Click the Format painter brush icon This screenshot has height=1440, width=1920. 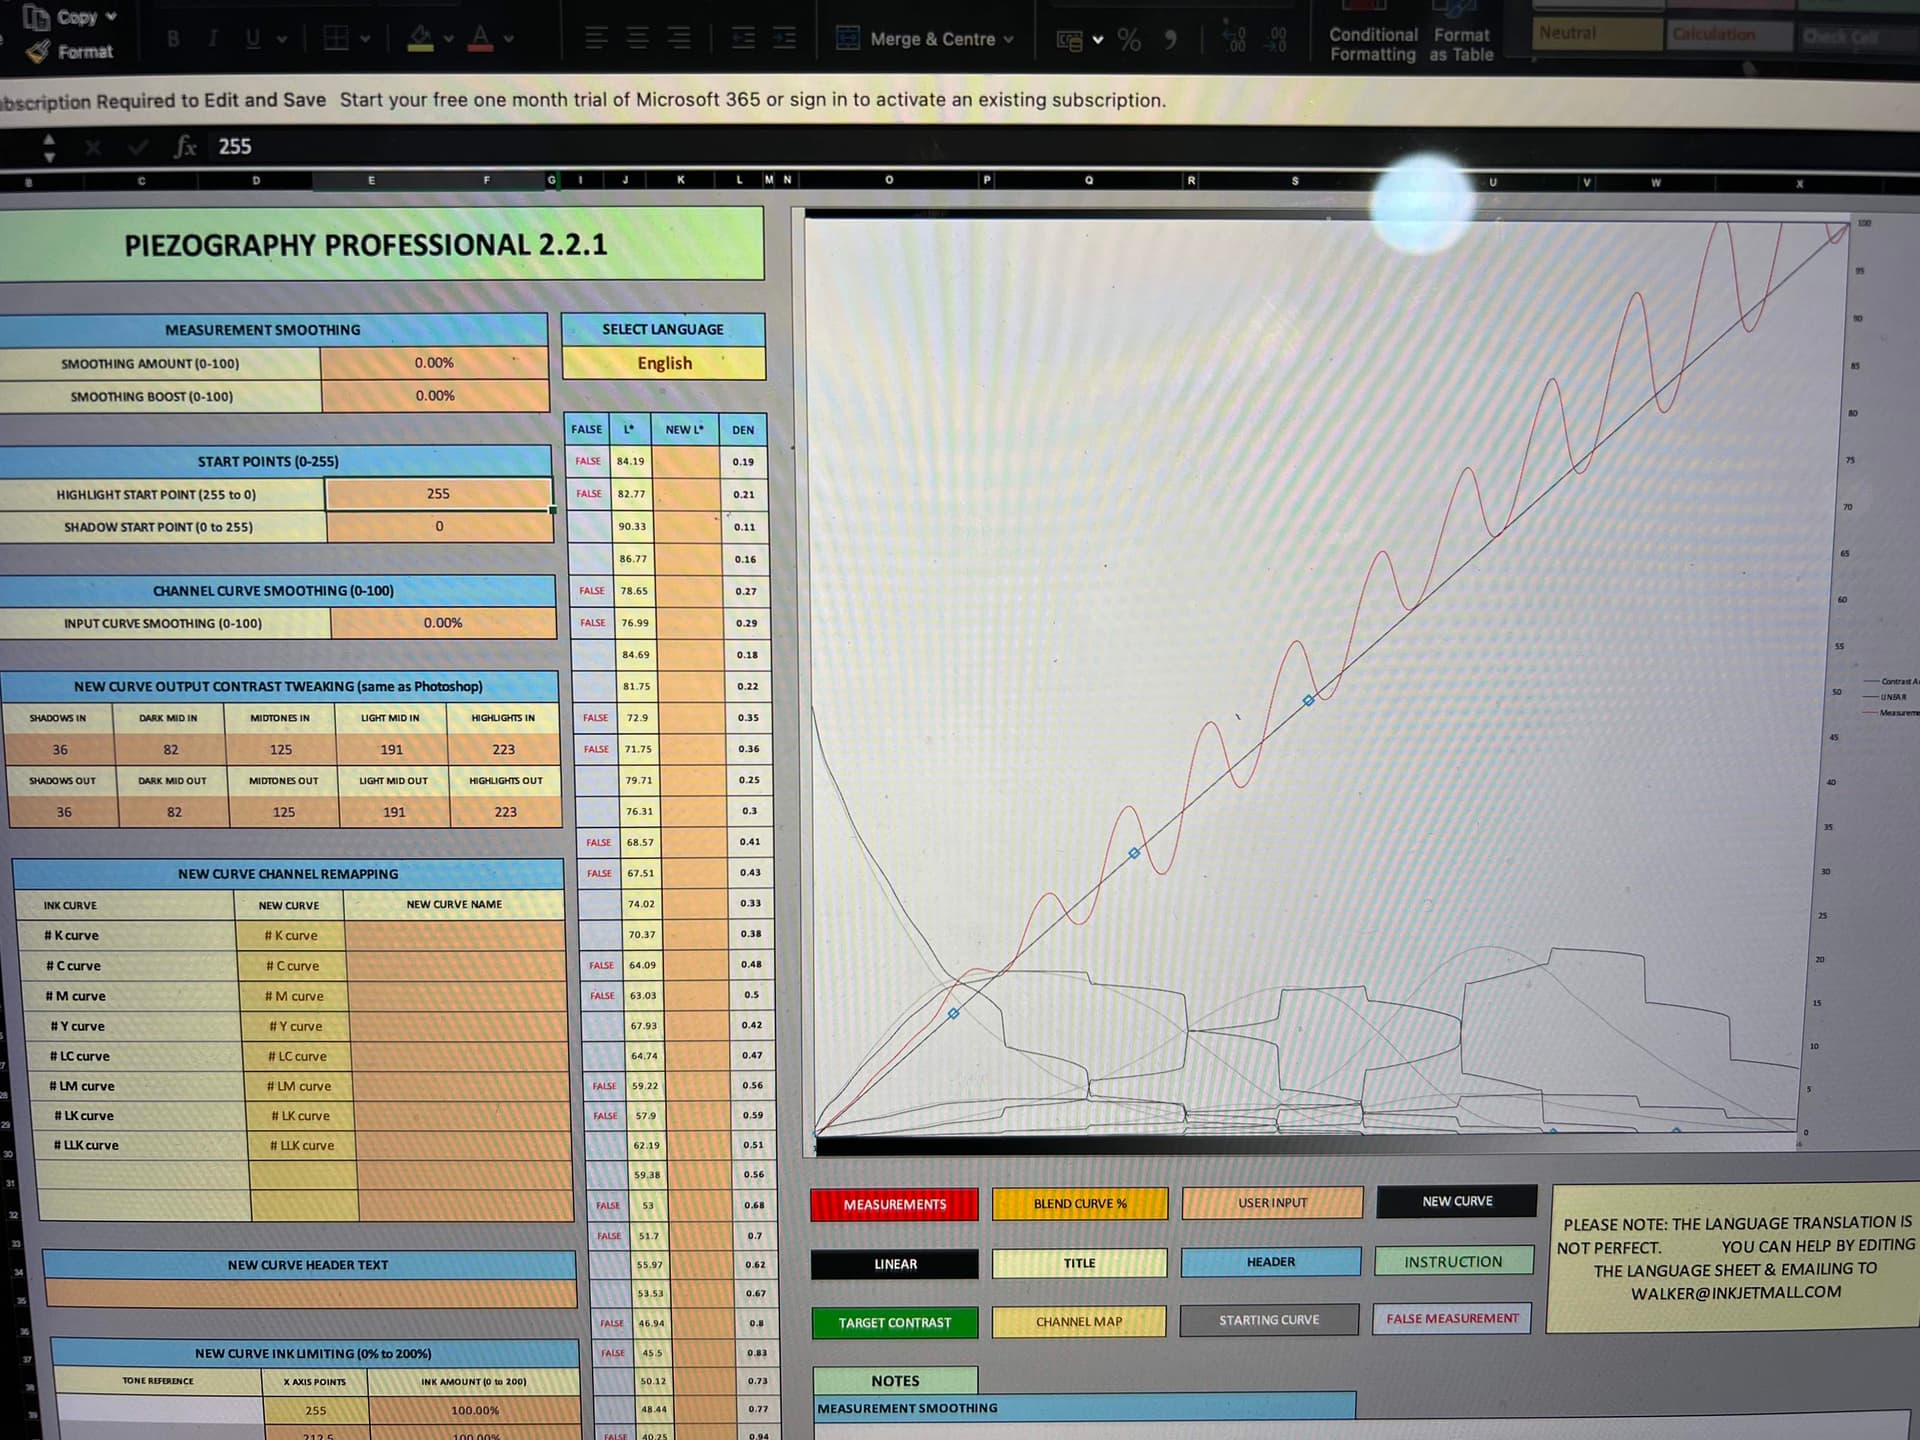point(37,51)
